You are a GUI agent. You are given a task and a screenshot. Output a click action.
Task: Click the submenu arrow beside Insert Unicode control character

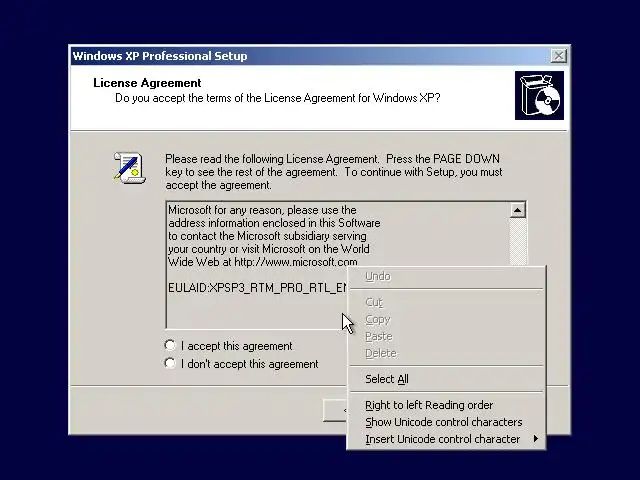click(x=536, y=439)
